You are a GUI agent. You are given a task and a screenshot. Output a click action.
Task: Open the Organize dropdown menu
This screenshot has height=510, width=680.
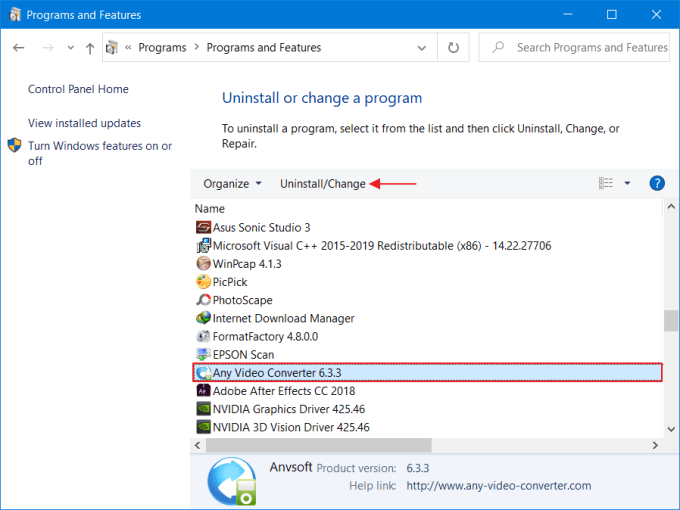(232, 183)
